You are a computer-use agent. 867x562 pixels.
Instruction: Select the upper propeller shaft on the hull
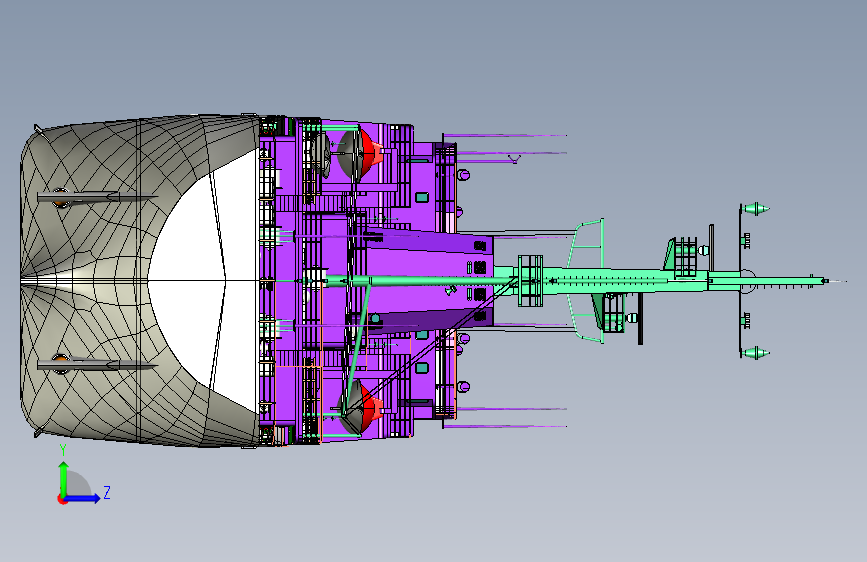point(97,197)
